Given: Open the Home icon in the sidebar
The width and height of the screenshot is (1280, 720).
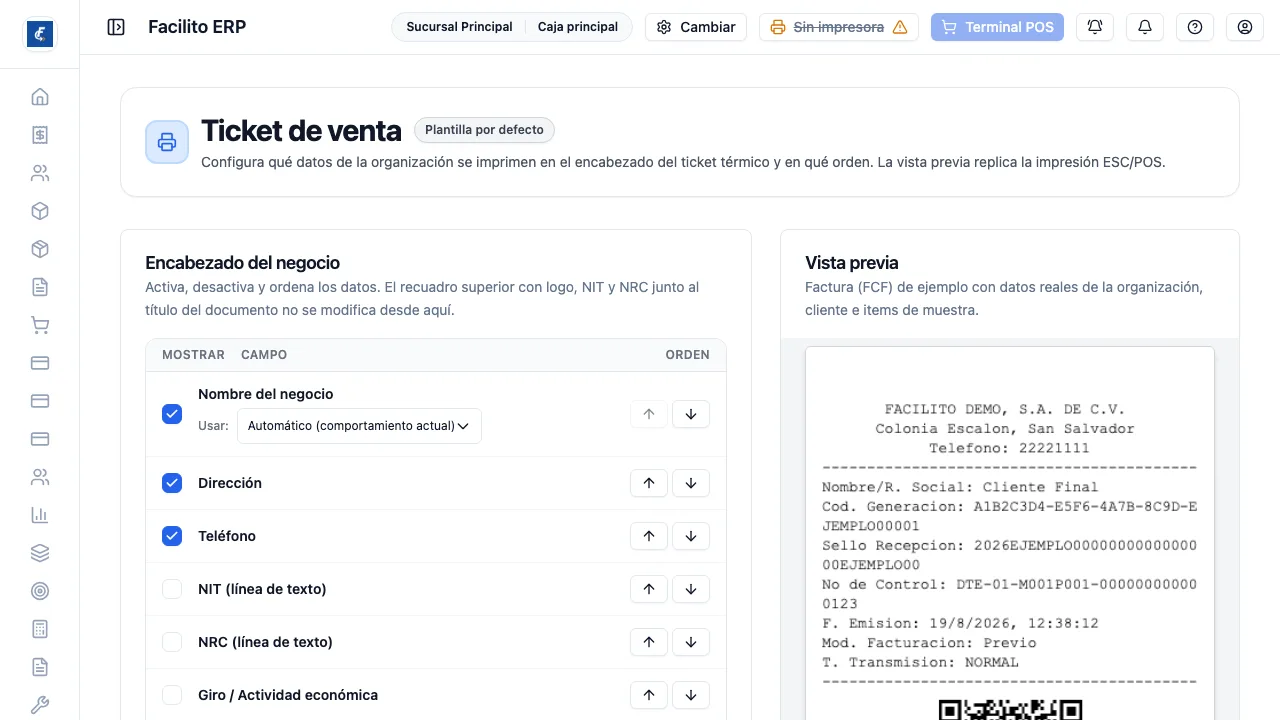Looking at the screenshot, I should [40, 97].
